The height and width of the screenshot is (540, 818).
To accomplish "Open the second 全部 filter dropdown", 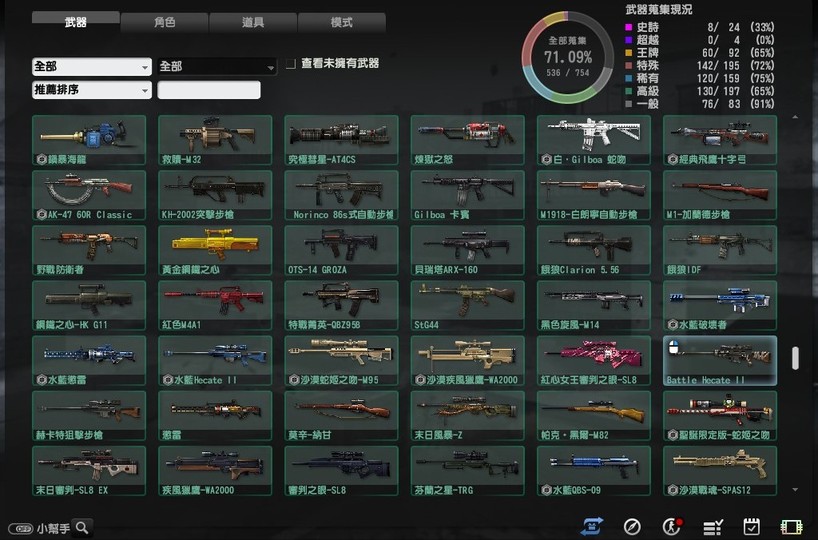I will pos(216,67).
